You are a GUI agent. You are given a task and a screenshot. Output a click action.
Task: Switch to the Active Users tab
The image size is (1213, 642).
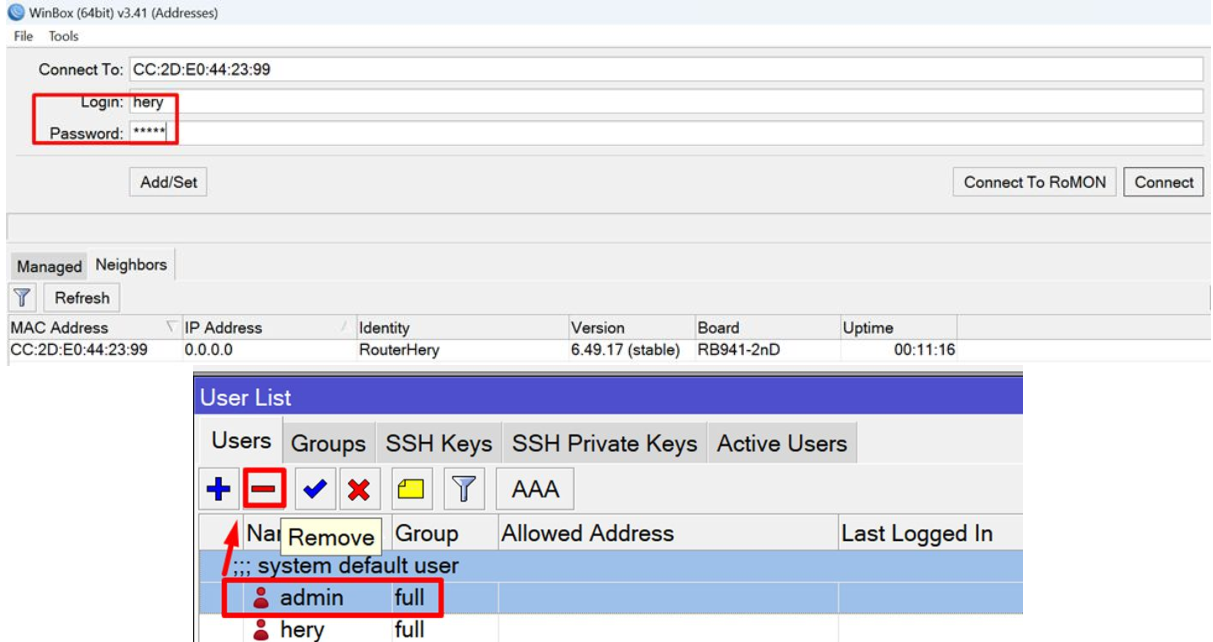[x=782, y=443]
